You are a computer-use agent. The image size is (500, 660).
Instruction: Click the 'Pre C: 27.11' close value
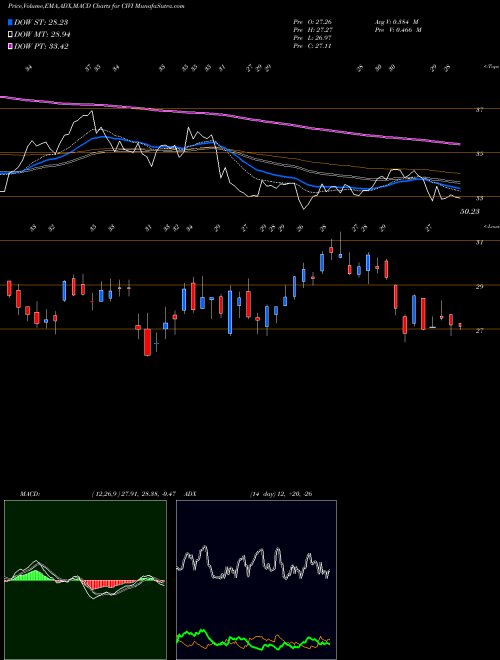314,46
